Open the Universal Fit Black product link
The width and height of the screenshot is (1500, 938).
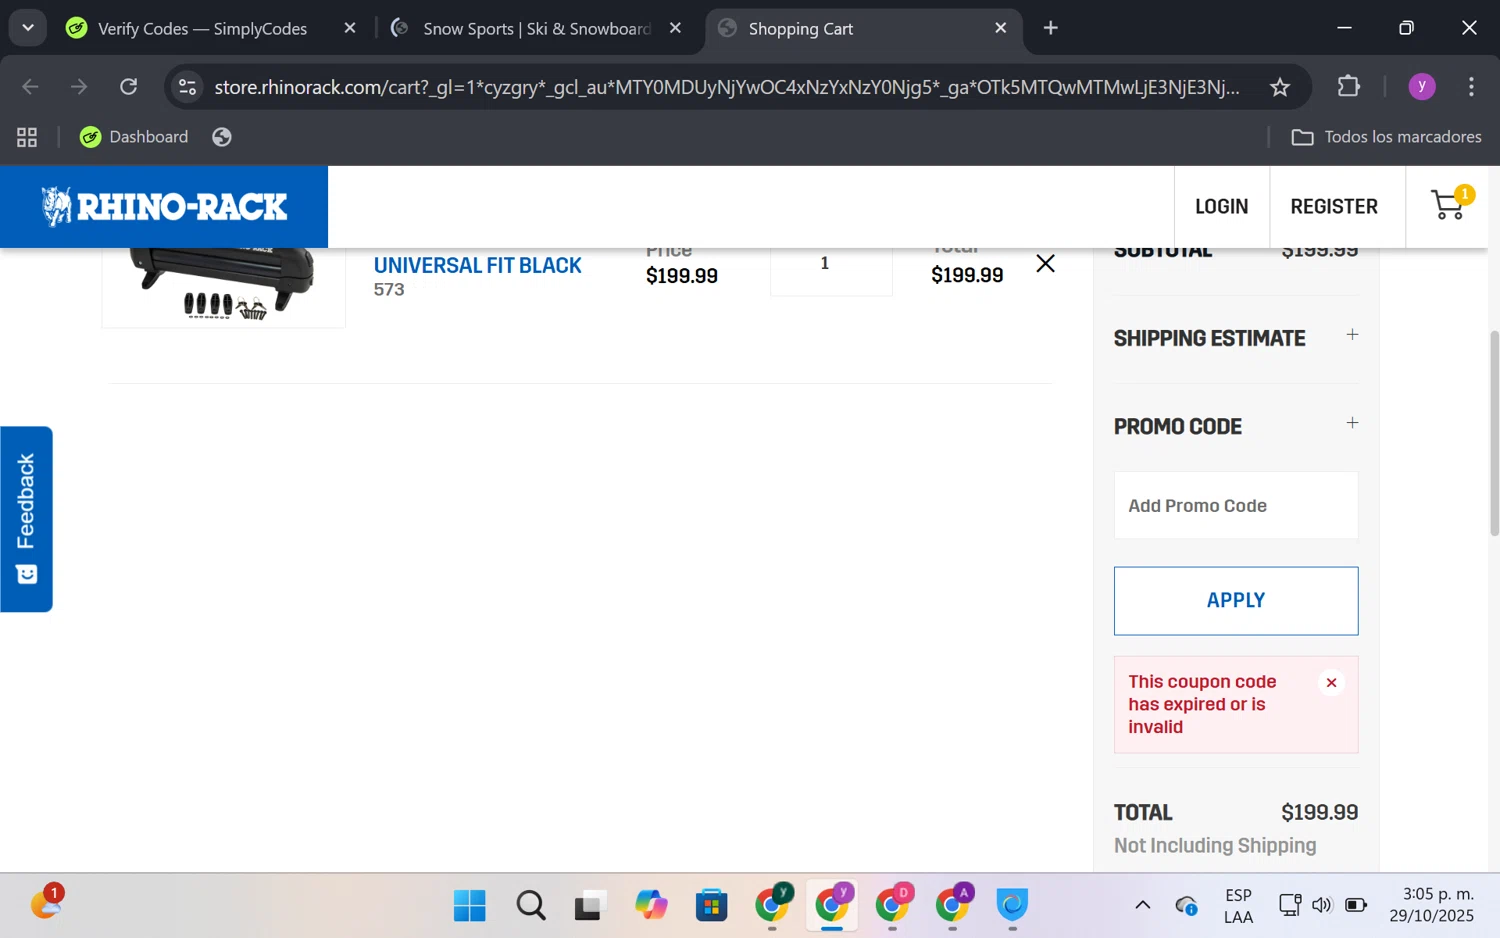point(477,265)
